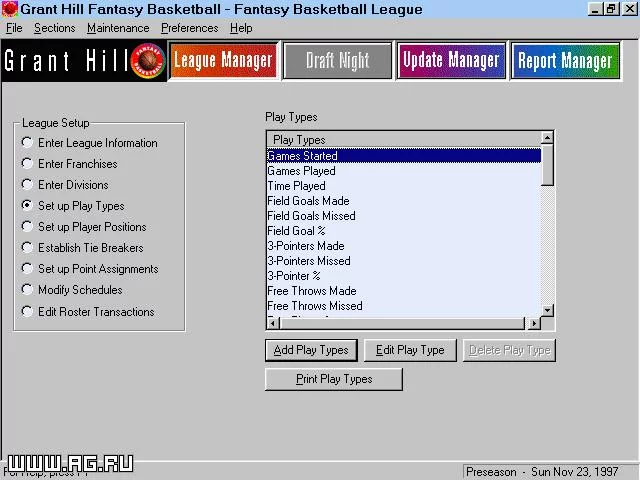640x480 pixels.
Task: Select Enter Franchises radio option
Action: pos(69,164)
